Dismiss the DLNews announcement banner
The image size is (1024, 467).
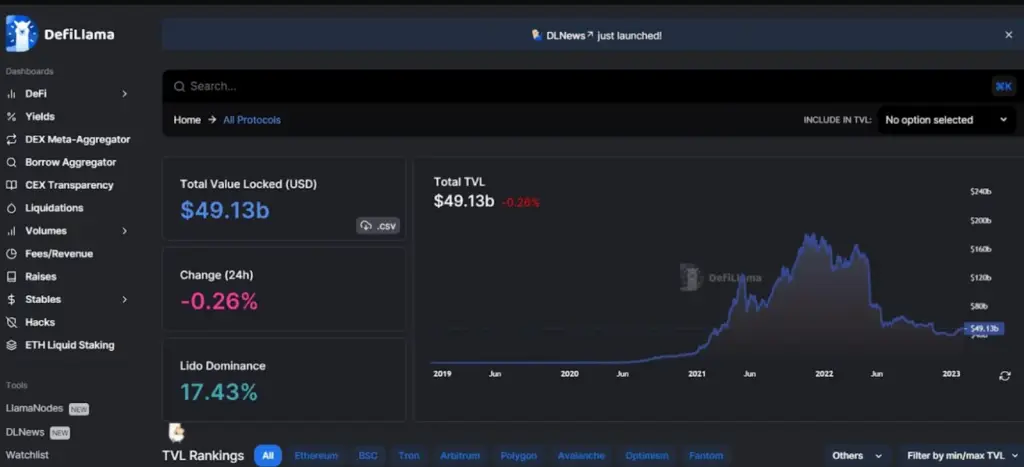1008,35
